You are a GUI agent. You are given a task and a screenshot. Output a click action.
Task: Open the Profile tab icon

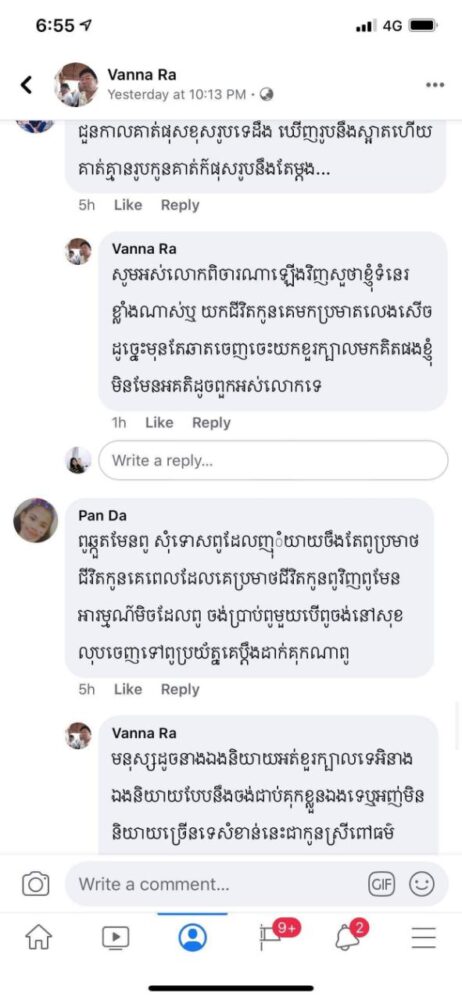pyautogui.click(x=192, y=937)
